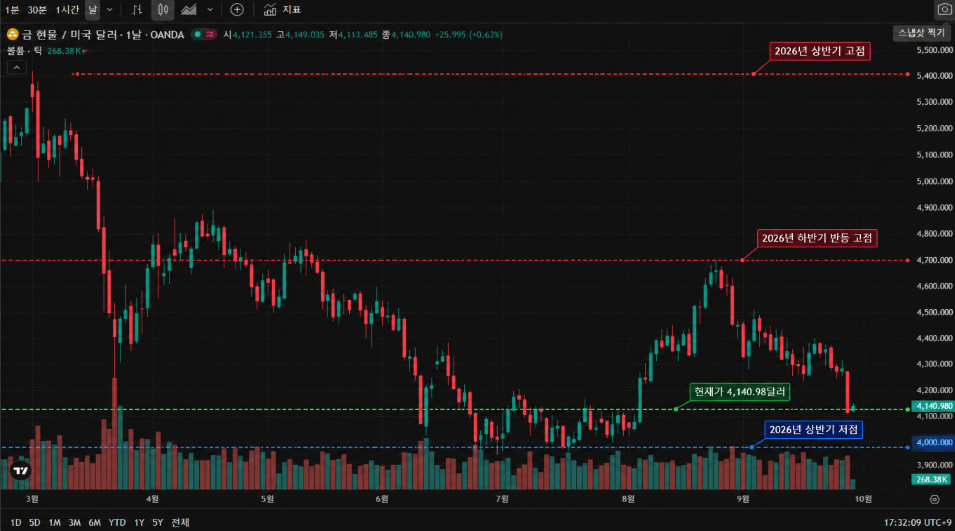Set range to 1D
This screenshot has width=955, height=531.
point(16,522)
